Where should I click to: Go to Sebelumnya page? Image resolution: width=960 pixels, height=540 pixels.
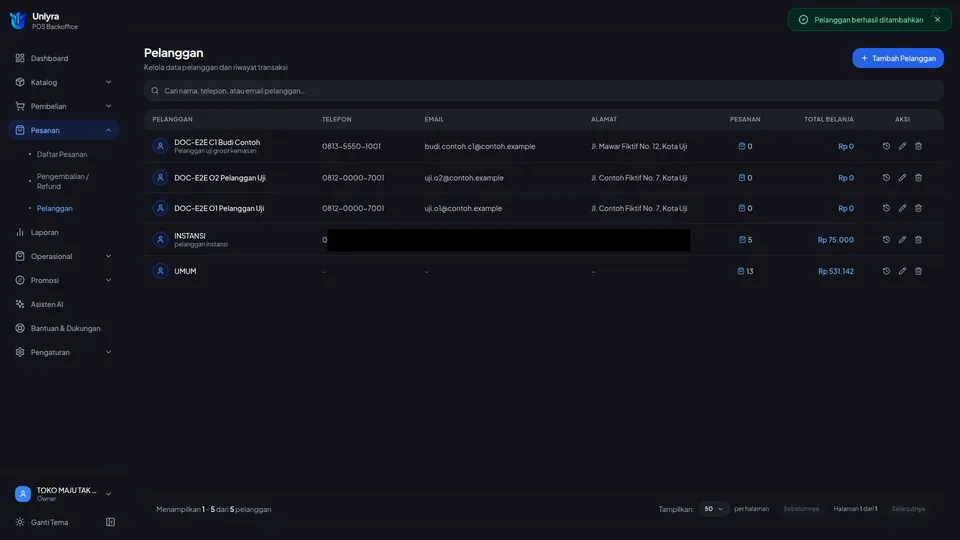coord(801,509)
